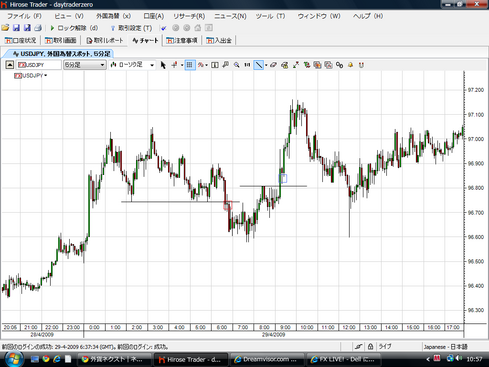Click the printer icon
This screenshot has height=367, width=489.
pos(38,28)
